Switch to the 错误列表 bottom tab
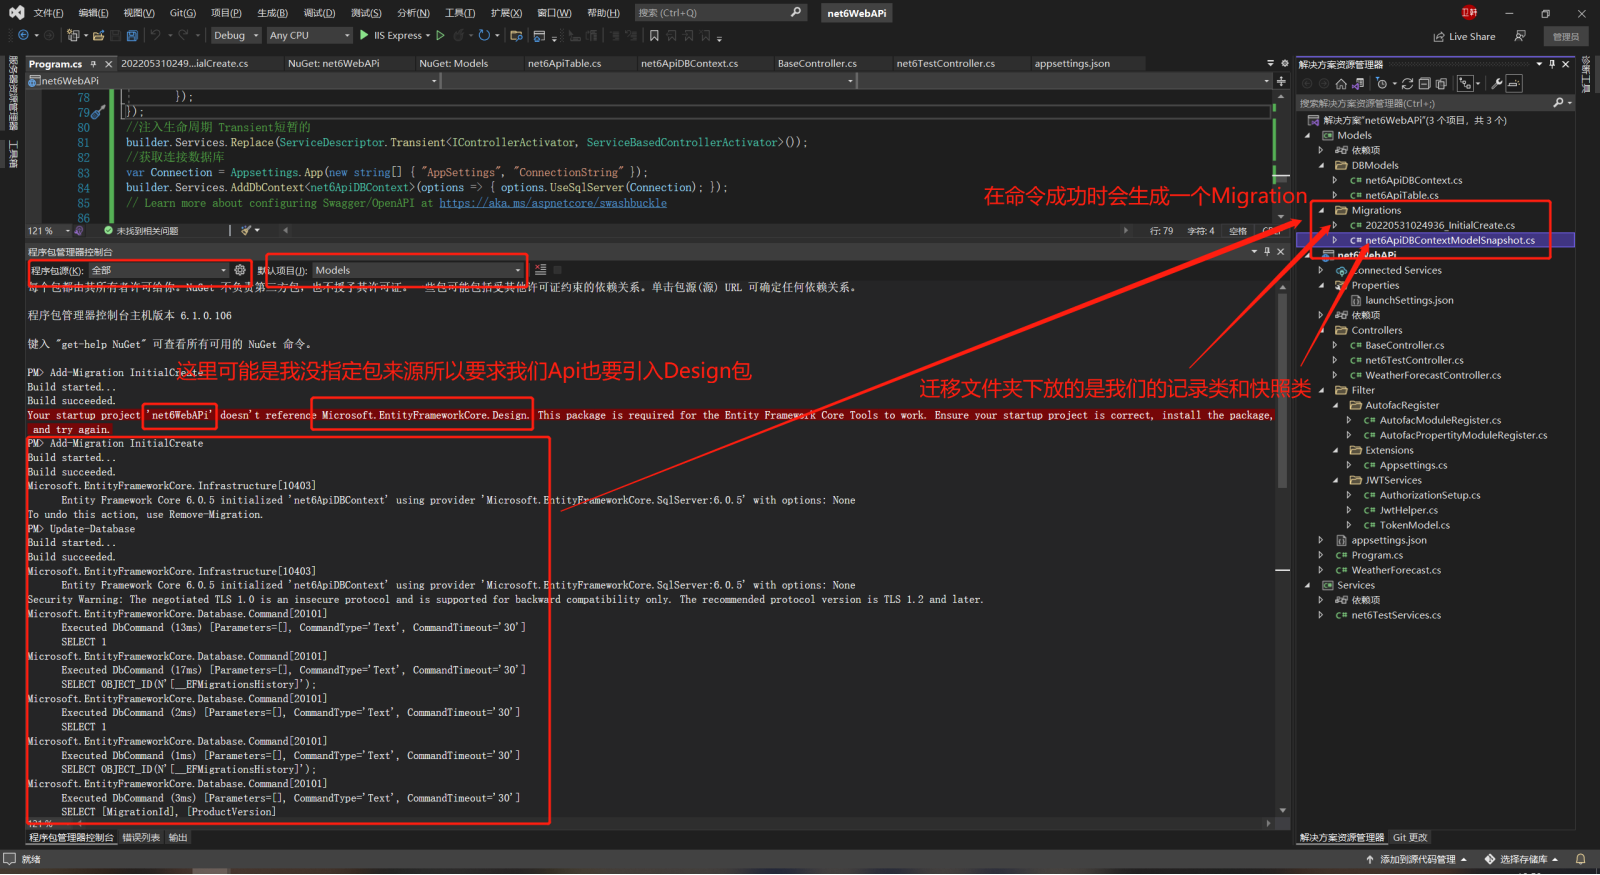The width and height of the screenshot is (1600, 875). (x=141, y=838)
